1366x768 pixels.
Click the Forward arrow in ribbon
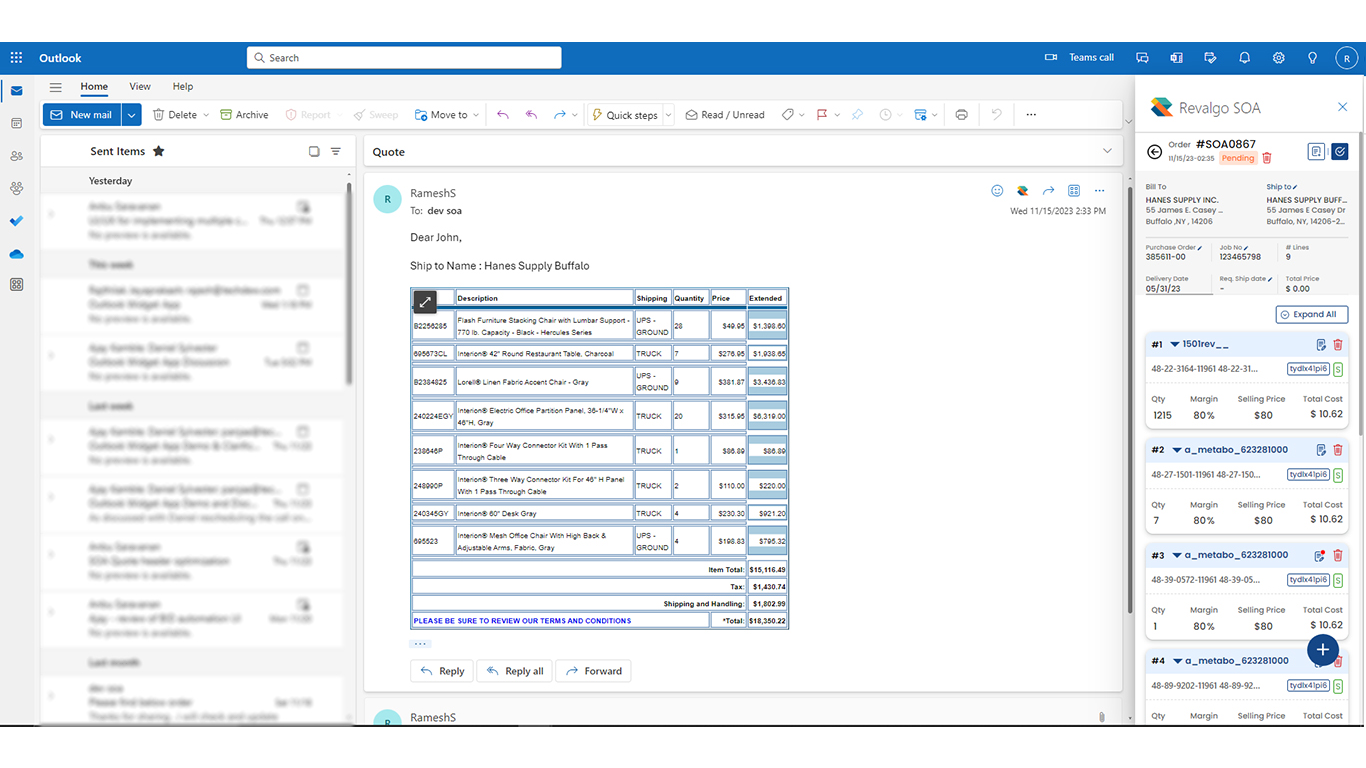(x=560, y=115)
